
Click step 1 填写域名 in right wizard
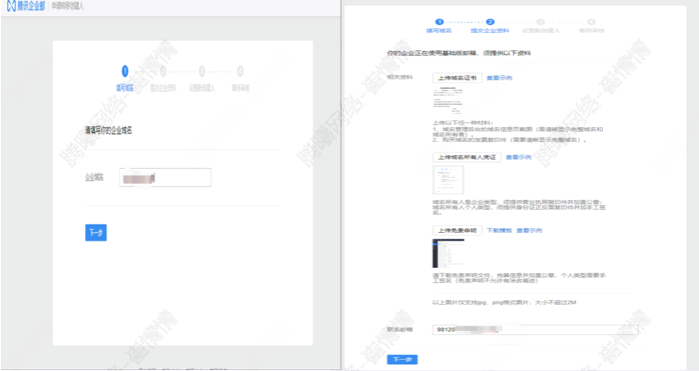tap(439, 26)
